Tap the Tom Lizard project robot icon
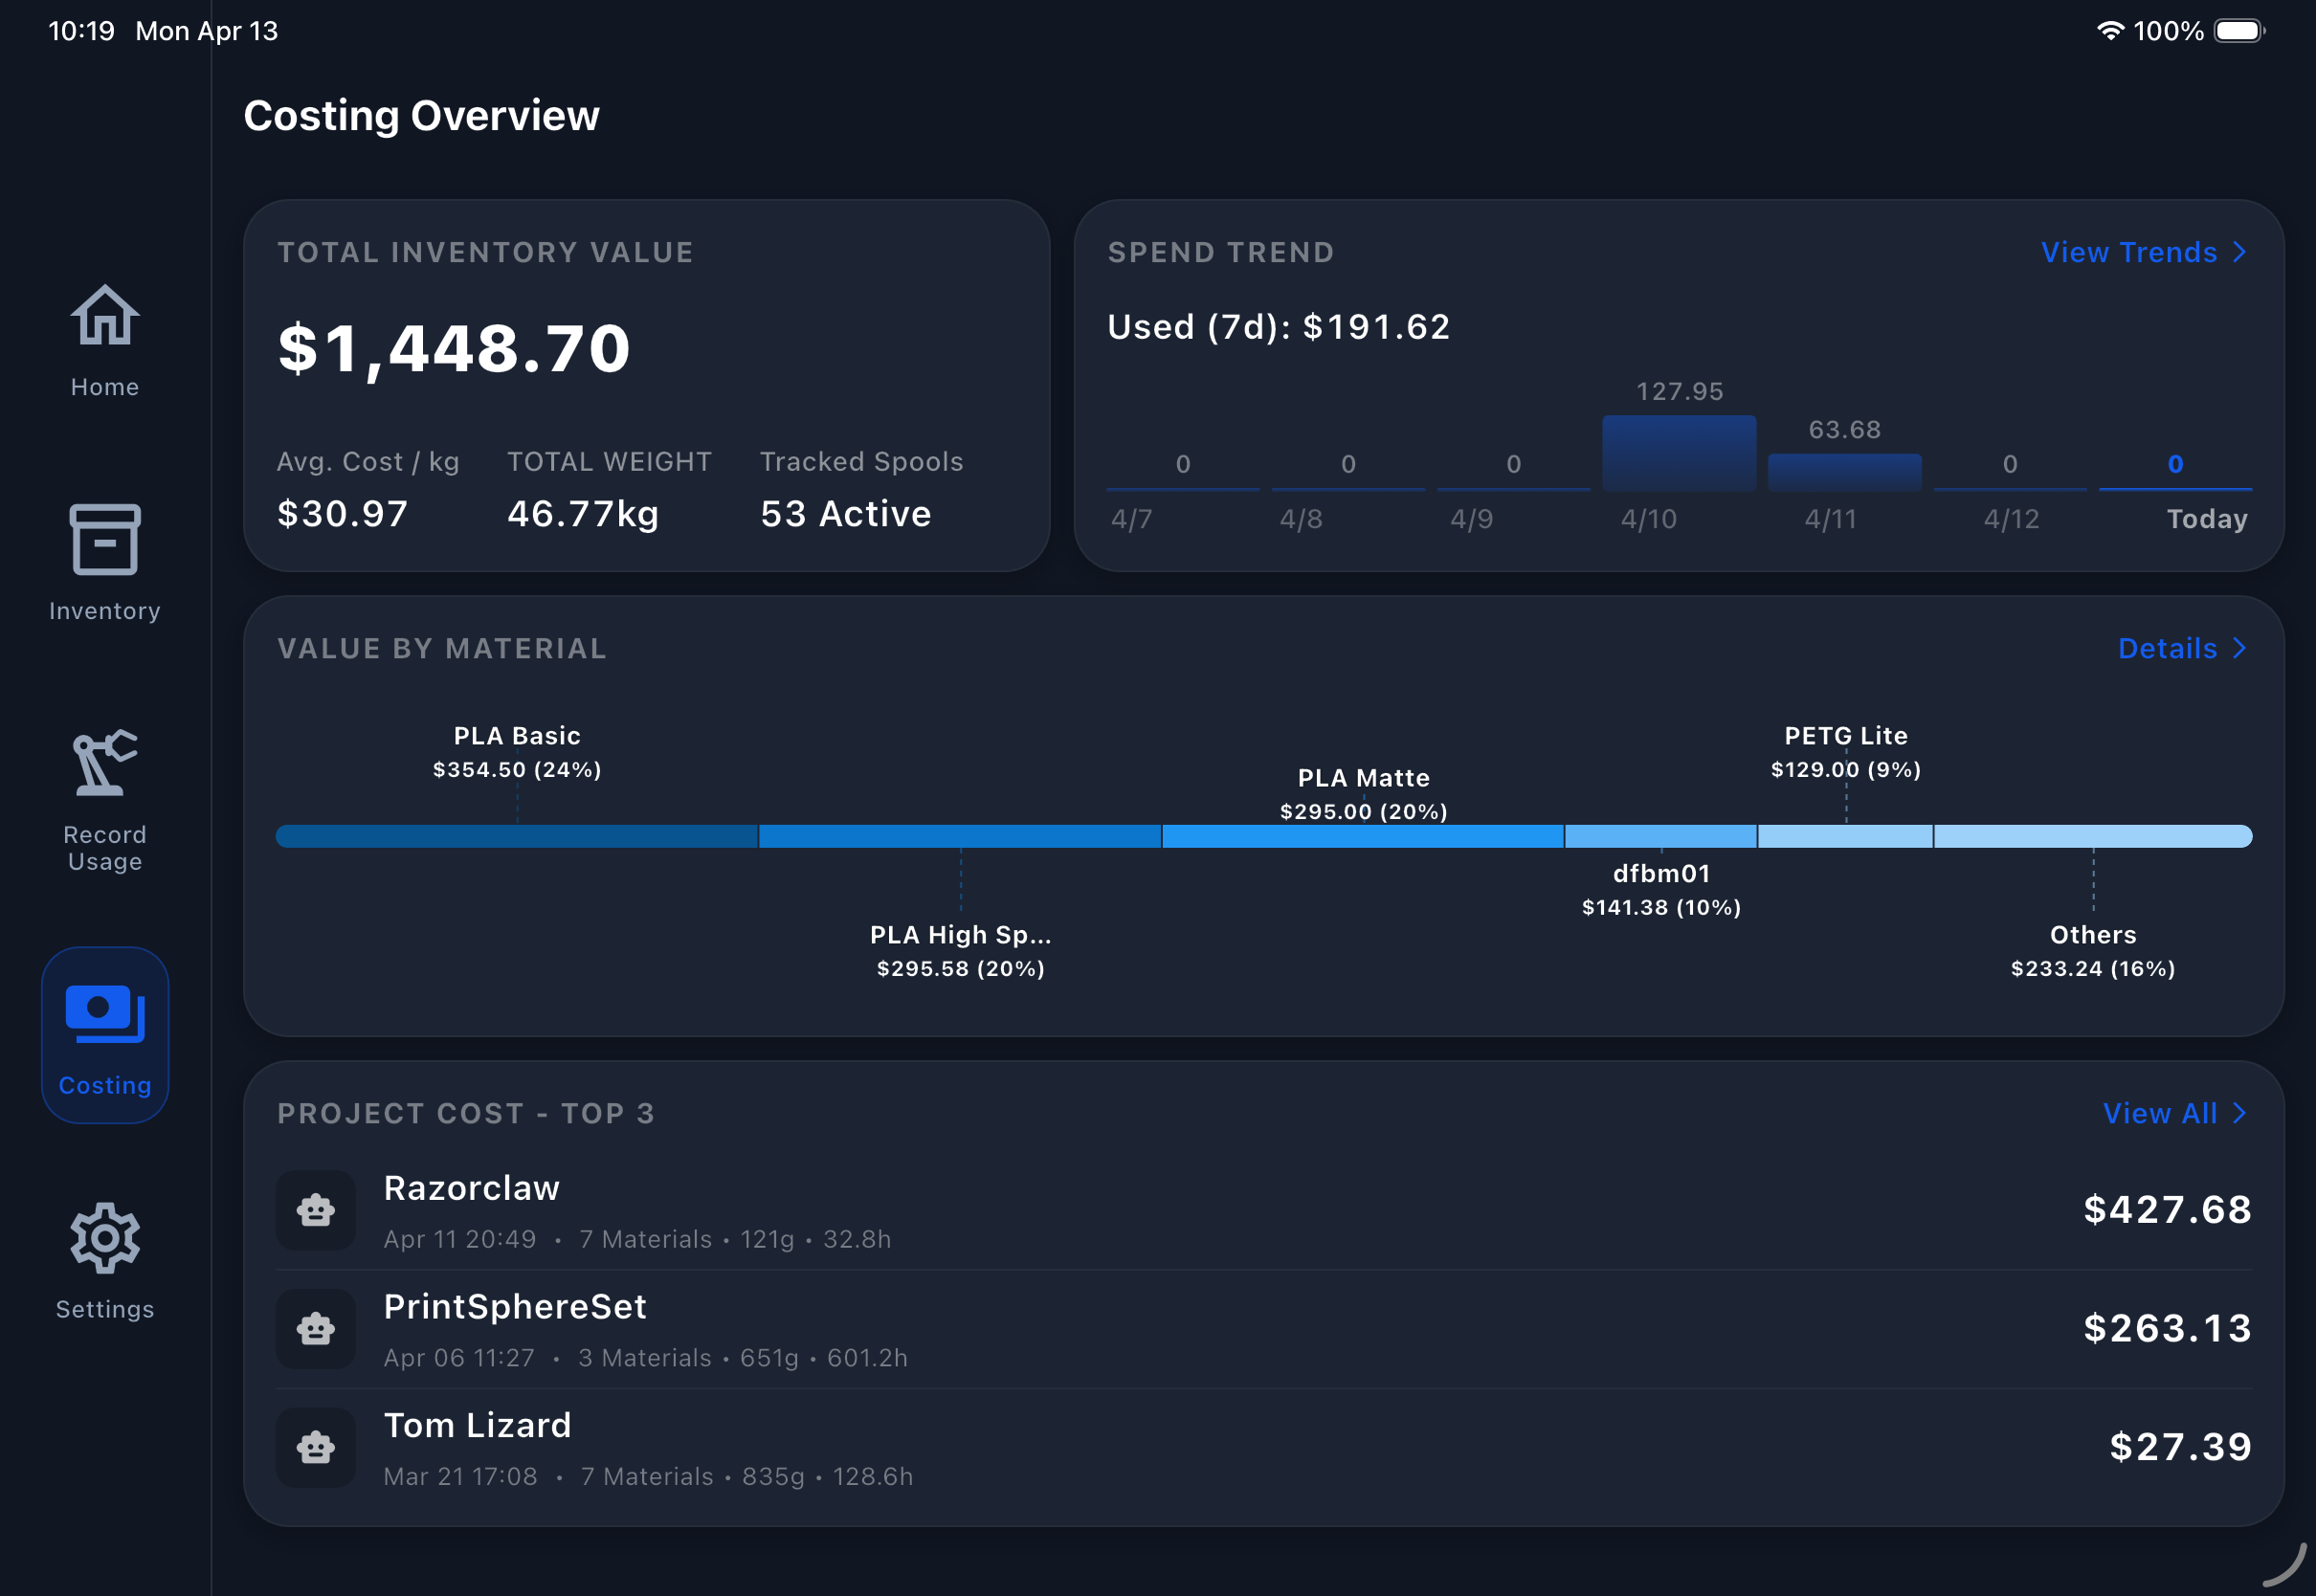 click(x=315, y=1447)
